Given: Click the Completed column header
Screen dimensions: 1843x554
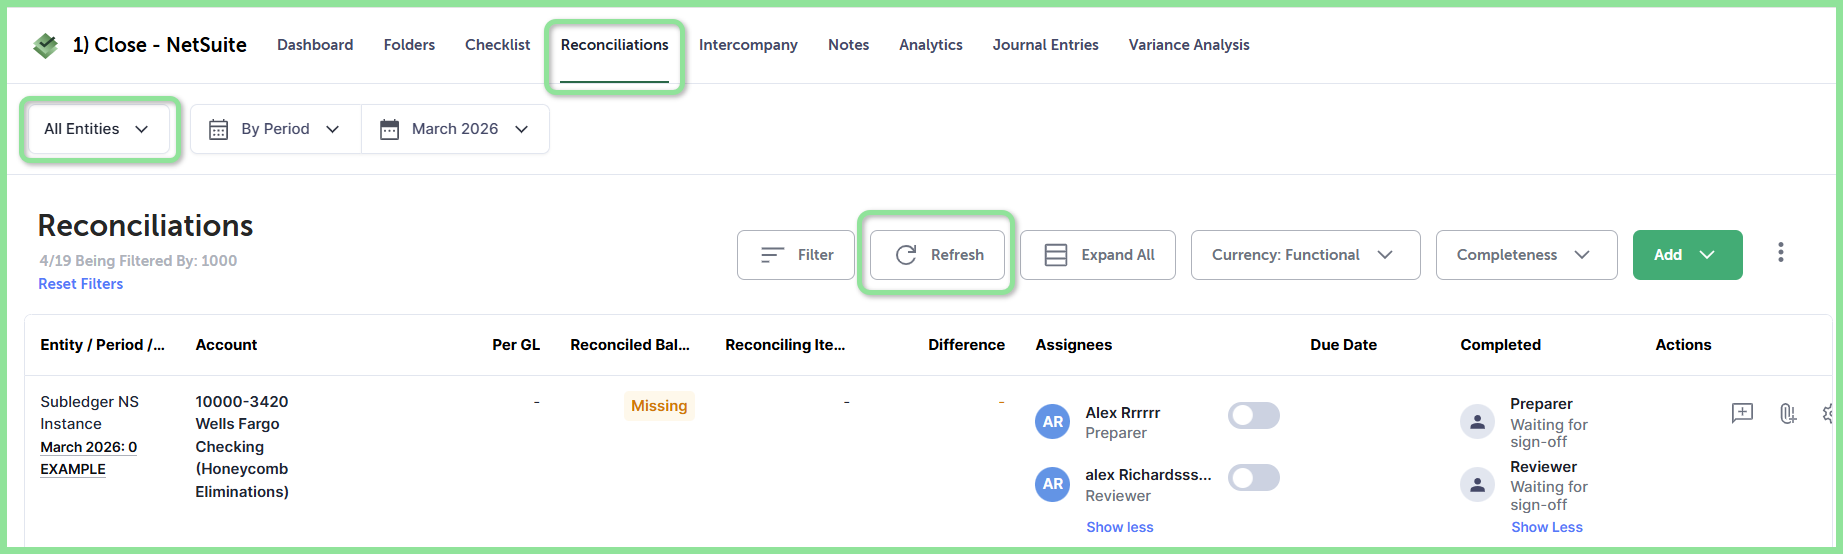Looking at the screenshot, I should (1500, 345).
